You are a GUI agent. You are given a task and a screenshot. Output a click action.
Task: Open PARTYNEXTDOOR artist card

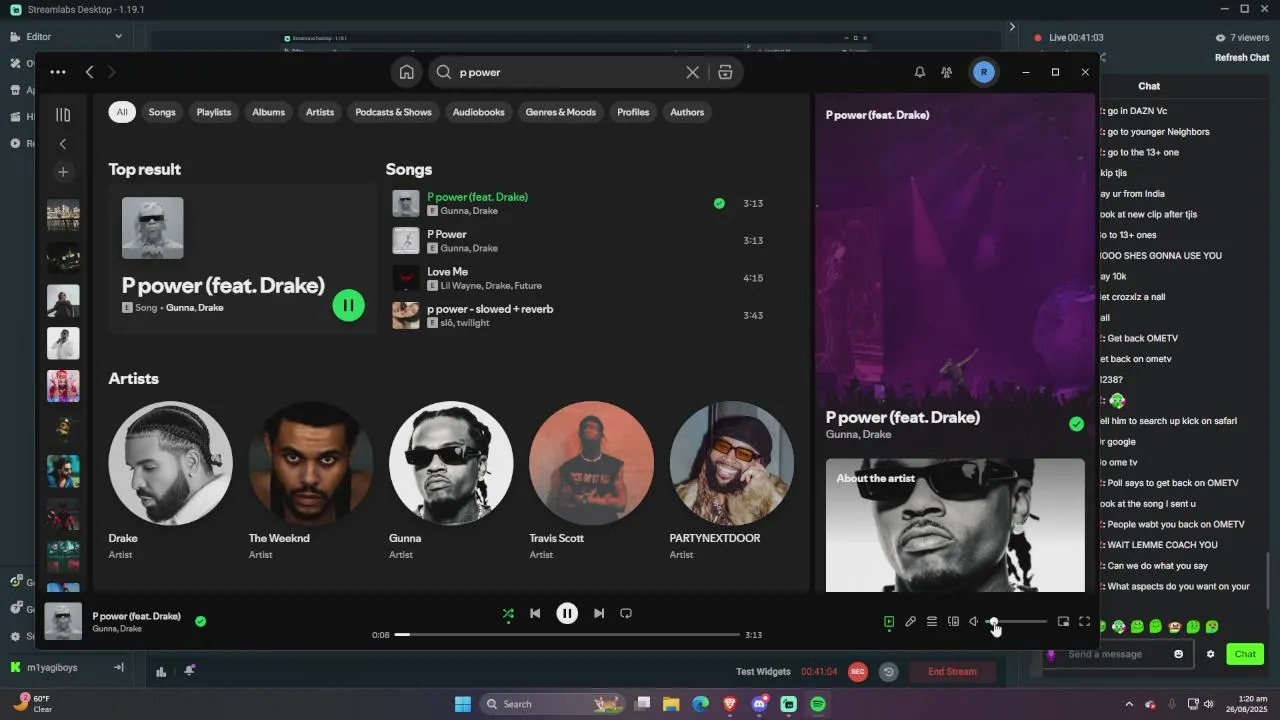click(x=731, y=481)
